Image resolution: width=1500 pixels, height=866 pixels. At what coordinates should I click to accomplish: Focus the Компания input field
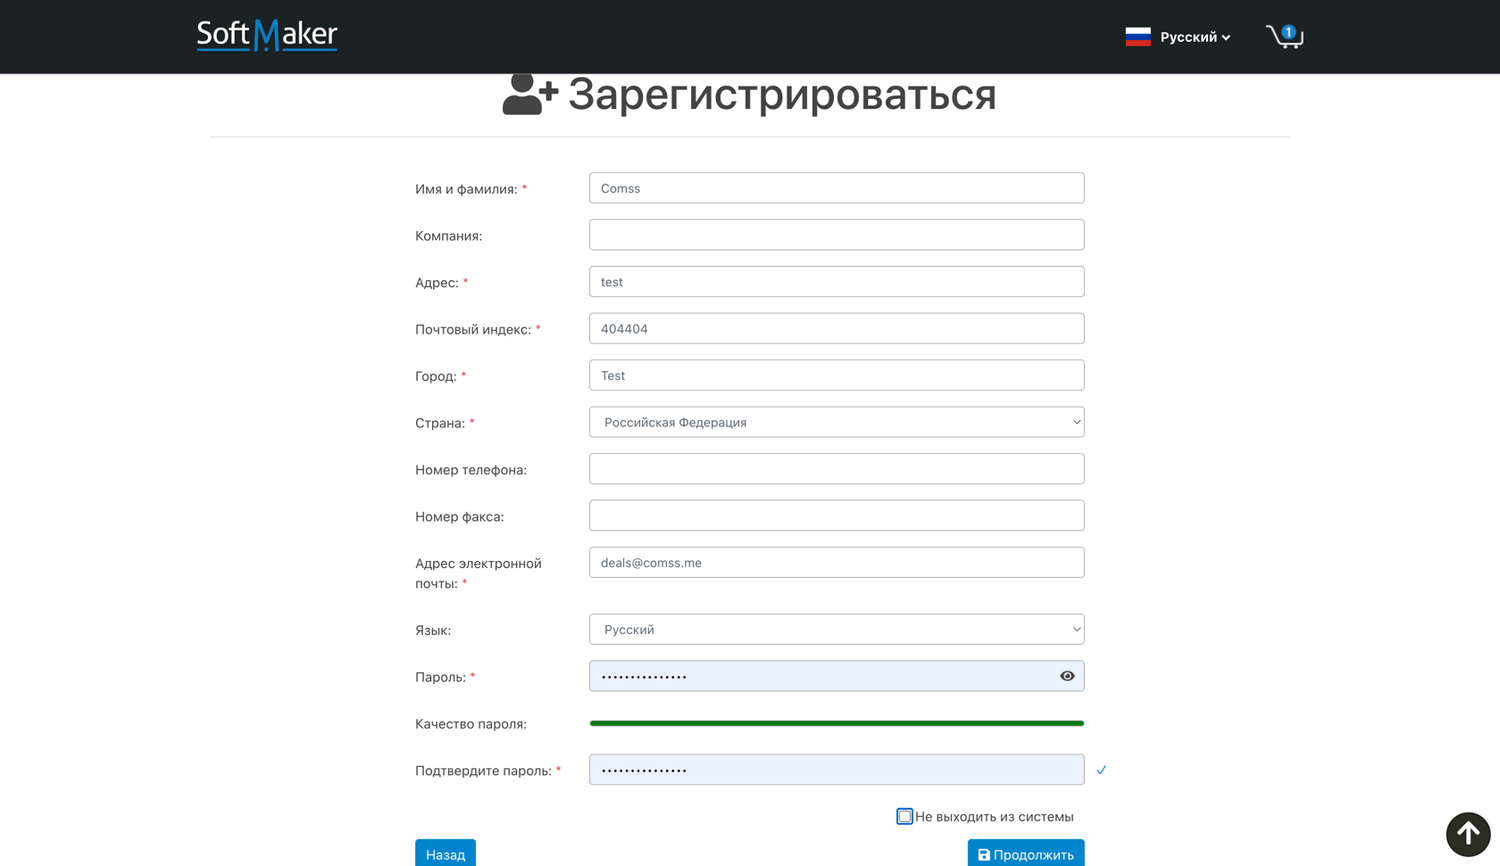coord(837,235)
